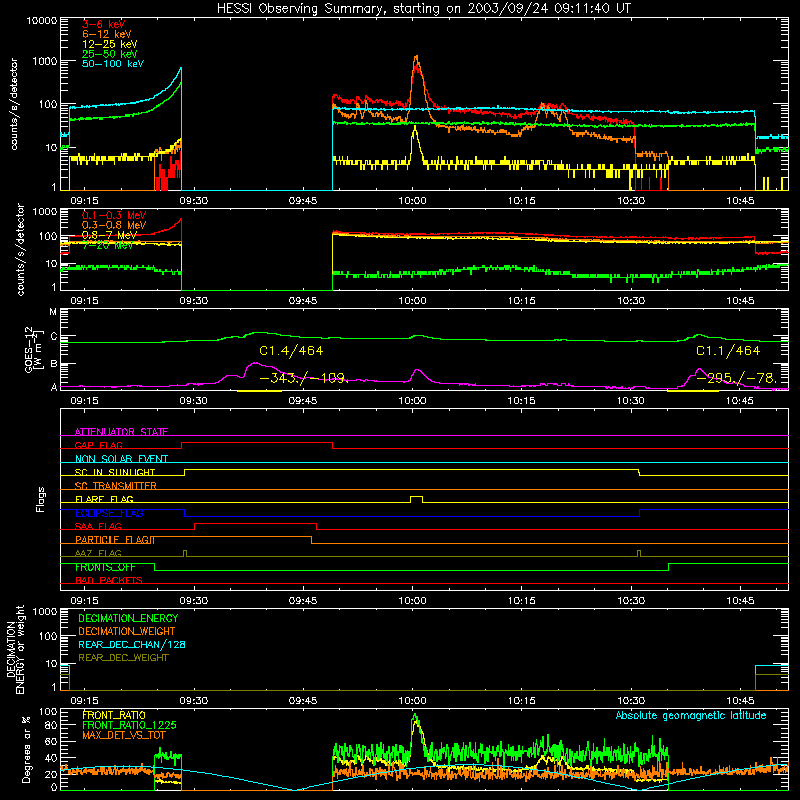This screenshot has height=800, width=800.
Task: Click the REAR_DEC_CHAN/128 legend label
Action: tap(132, 644)
